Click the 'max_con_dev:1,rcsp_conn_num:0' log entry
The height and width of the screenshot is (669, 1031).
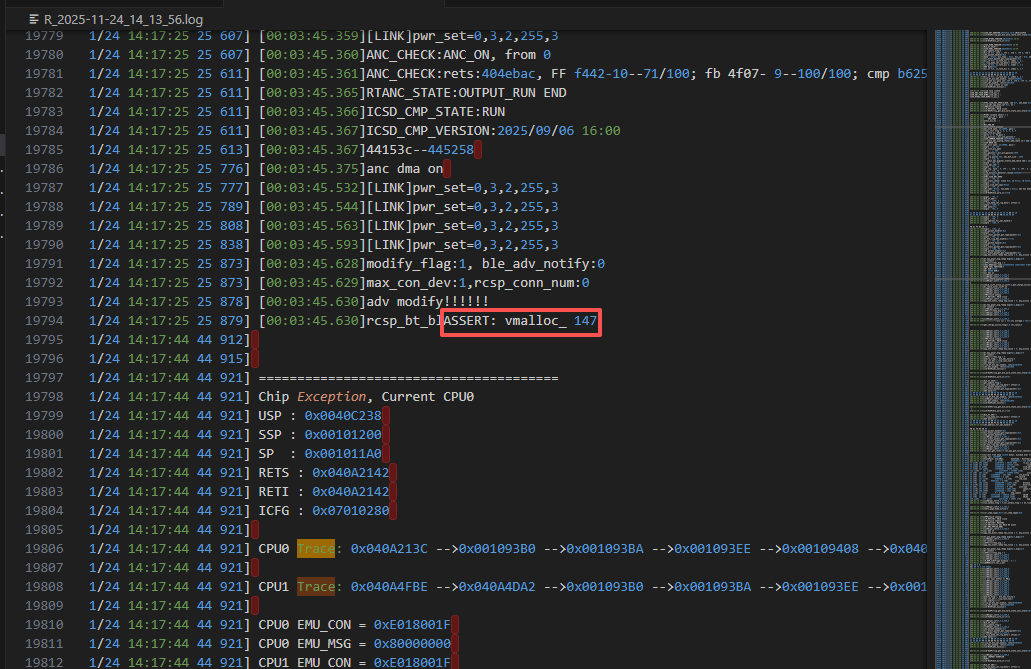tap(477, 283)
